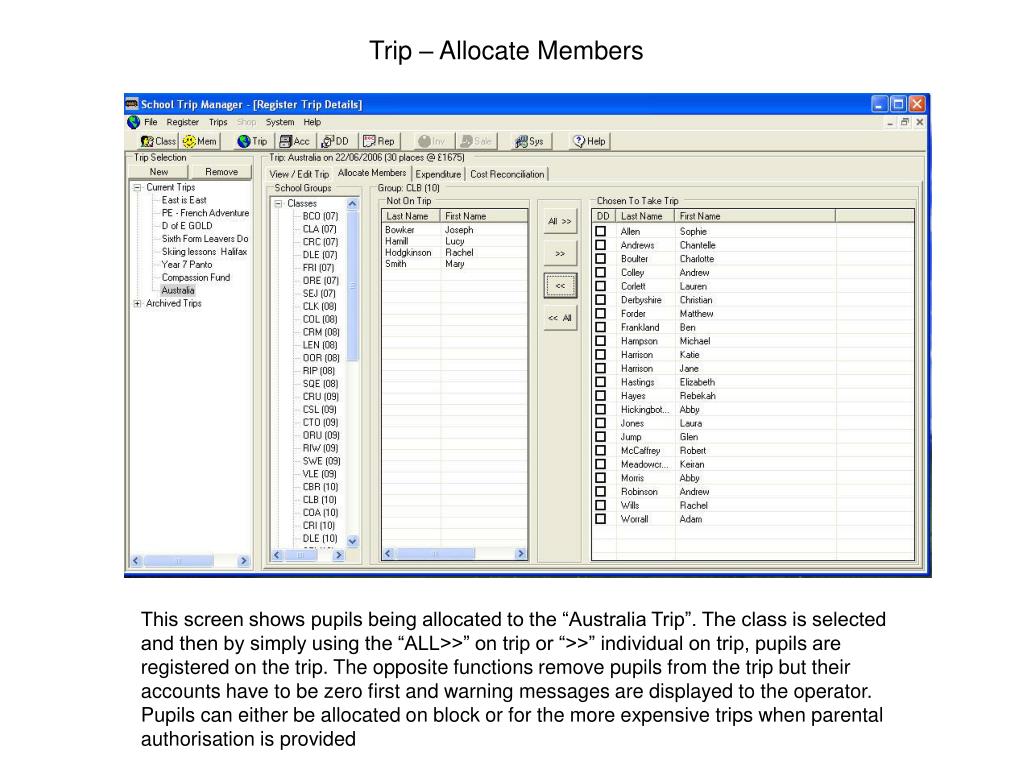Click up arrow of School Groups scrollbar
This screenshot has width=1024, height=768.
(x=353, y=204)
